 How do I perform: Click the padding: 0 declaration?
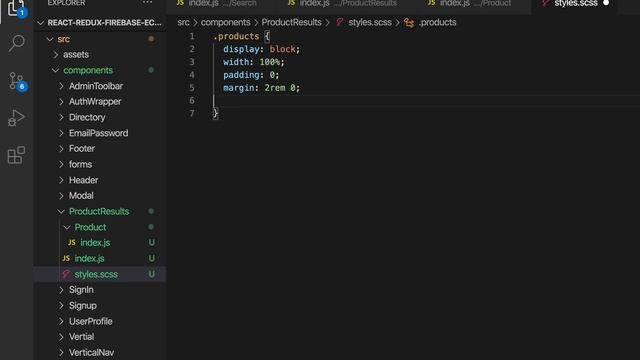tap(251, 75)
